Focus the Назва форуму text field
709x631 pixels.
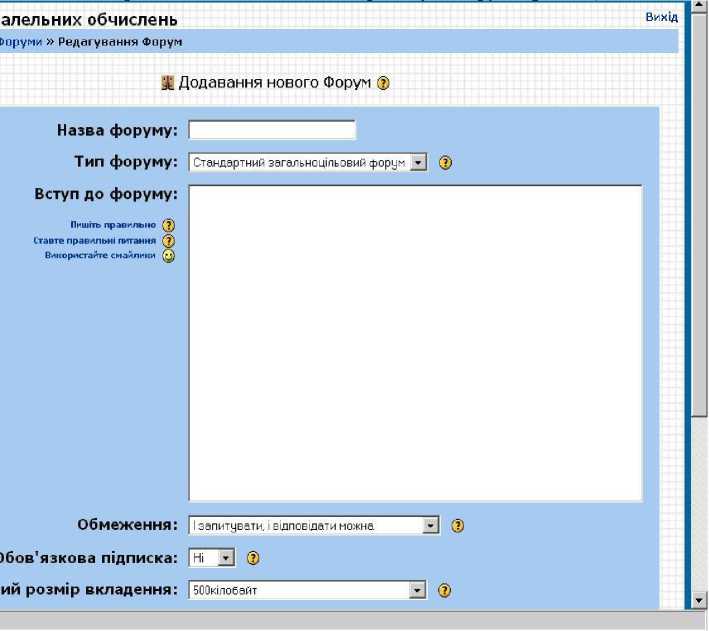point(272,130)
